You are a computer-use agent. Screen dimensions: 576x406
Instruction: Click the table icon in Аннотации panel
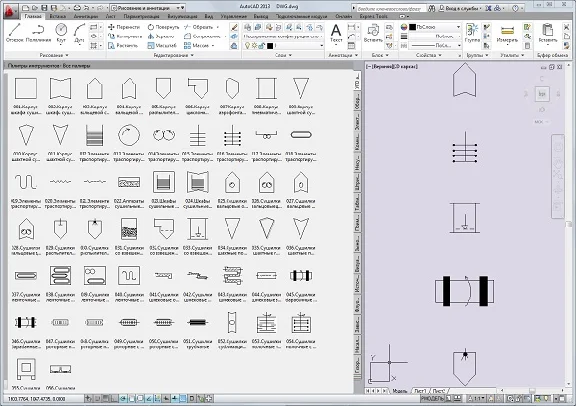click(352, 46)
